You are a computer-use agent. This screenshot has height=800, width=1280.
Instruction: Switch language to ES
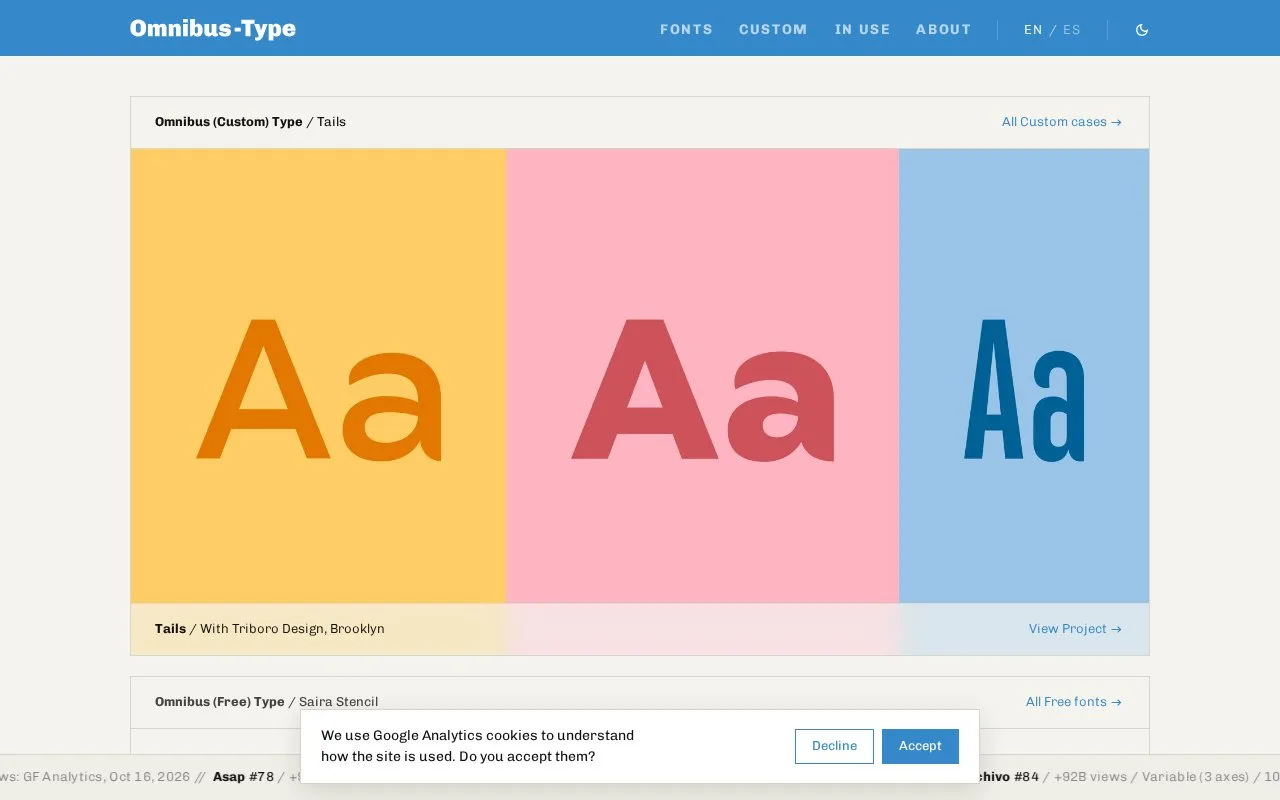tap(1072, 30)
